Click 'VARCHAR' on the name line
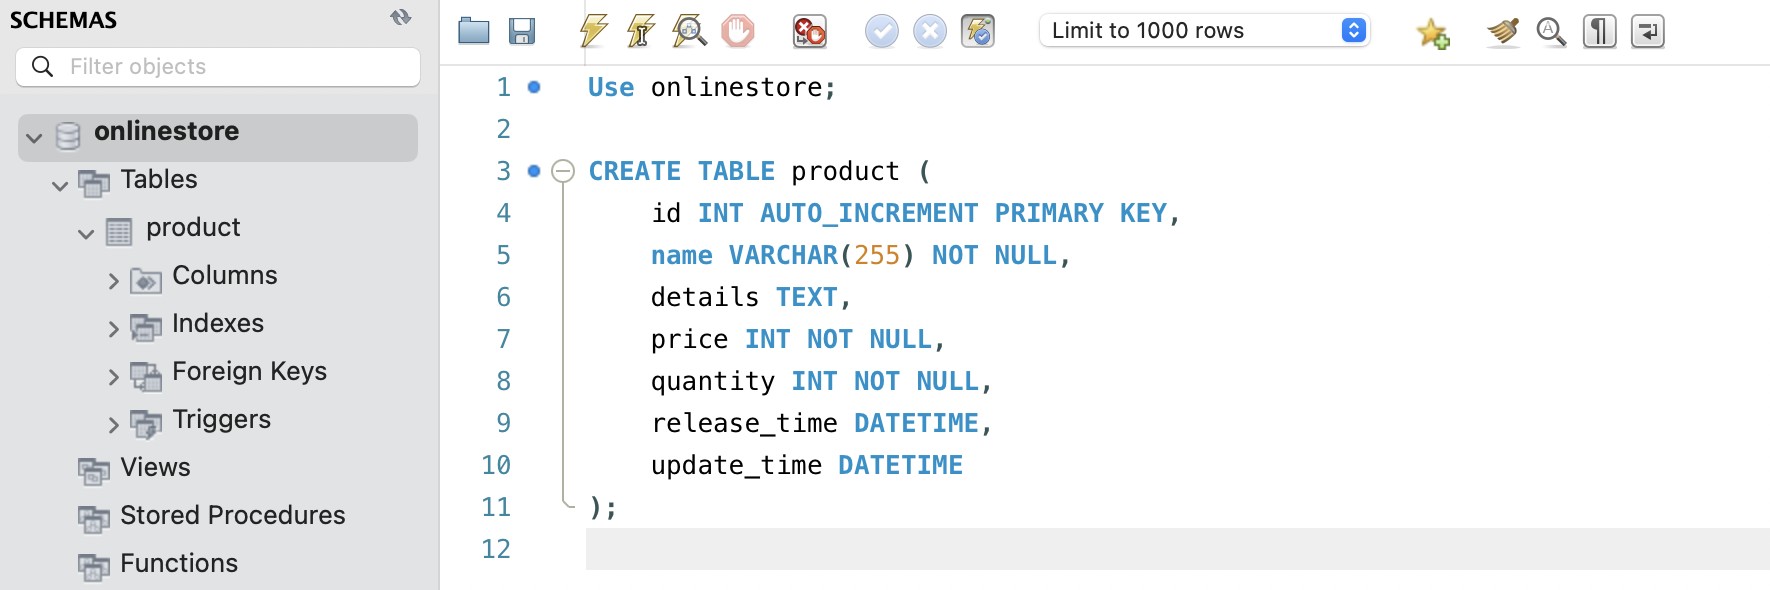 pos(783,255)
